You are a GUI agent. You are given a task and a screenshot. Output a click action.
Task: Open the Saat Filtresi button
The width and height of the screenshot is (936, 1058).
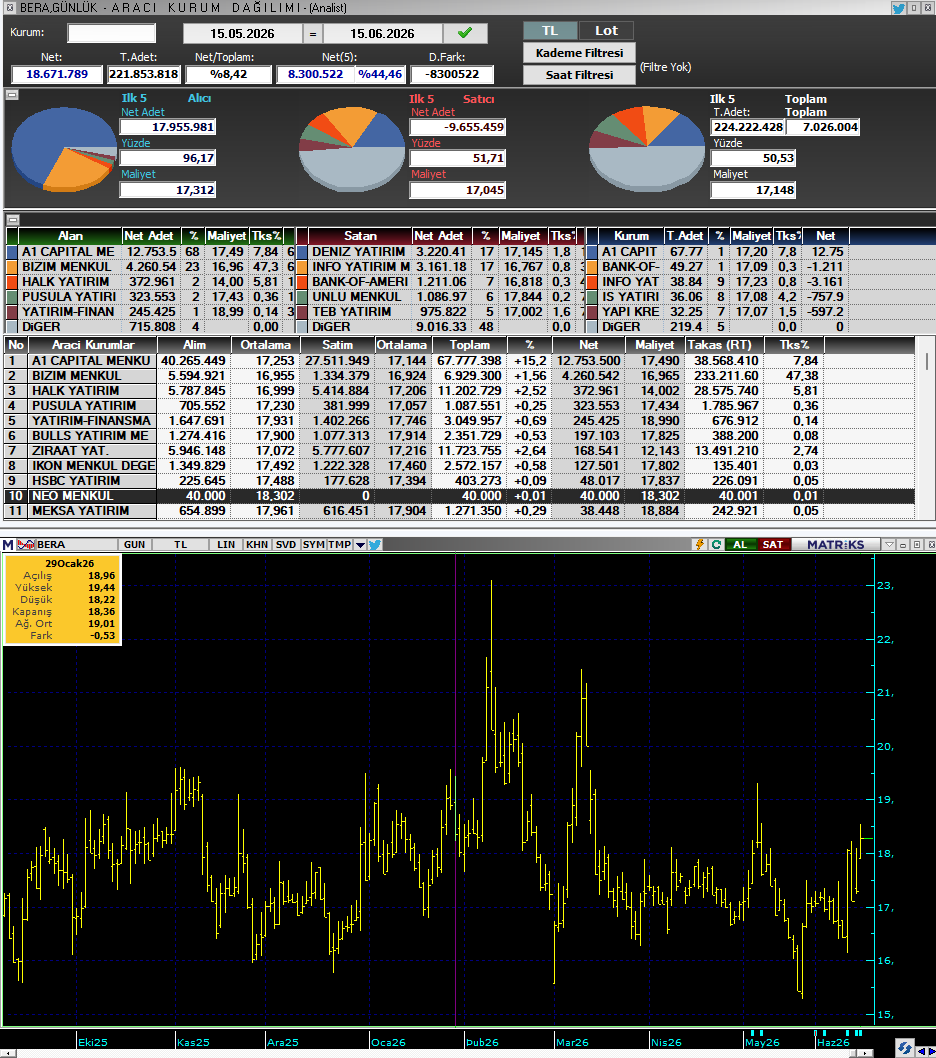pyautogui.click(x=579, y=75)
